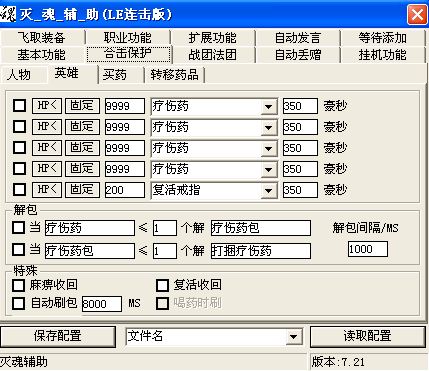Go to the 自动丢赠 tab

click(x=298, y=54)
